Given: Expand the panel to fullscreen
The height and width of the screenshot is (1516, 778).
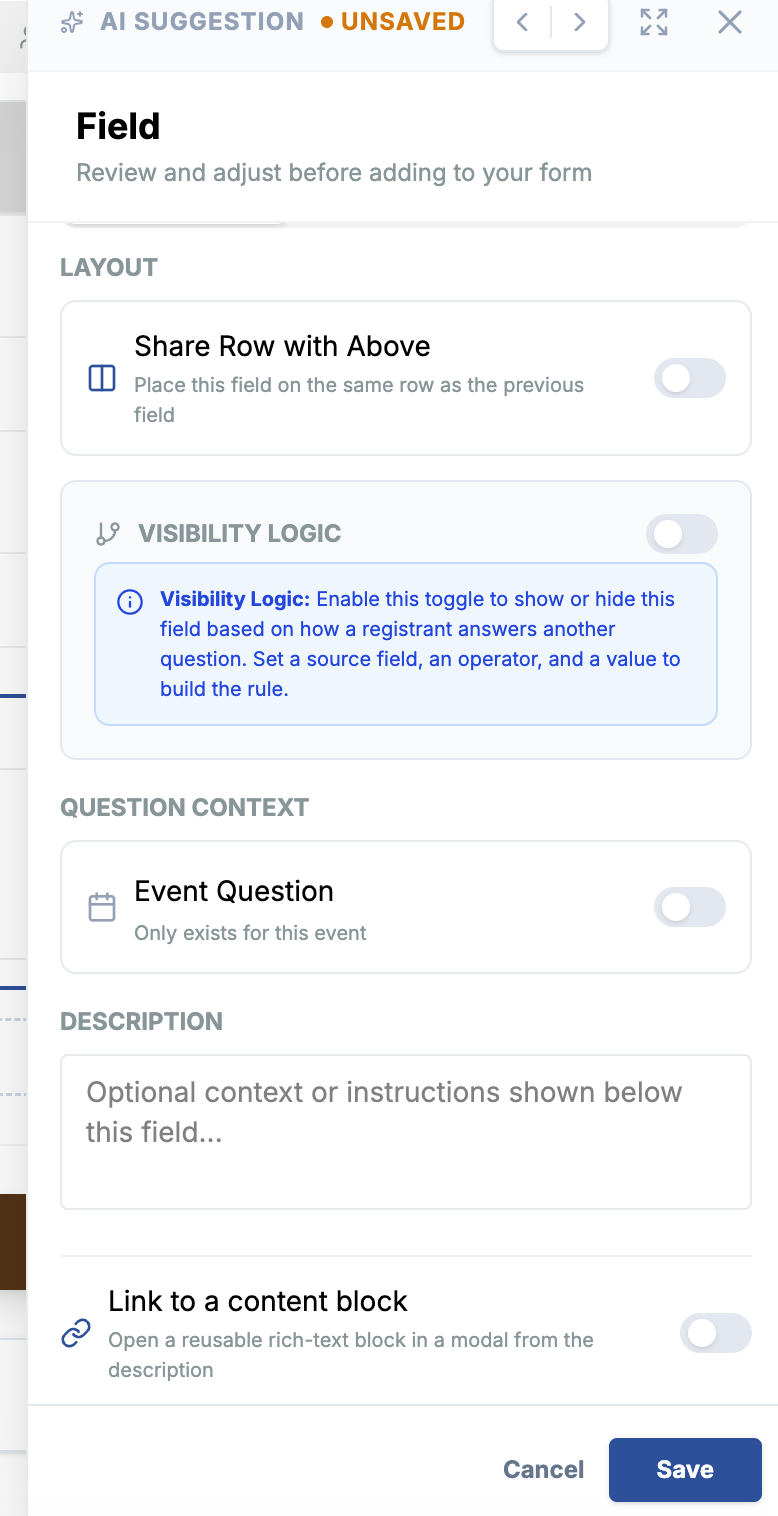Looking at the screenshot, I should coord(654,22).
